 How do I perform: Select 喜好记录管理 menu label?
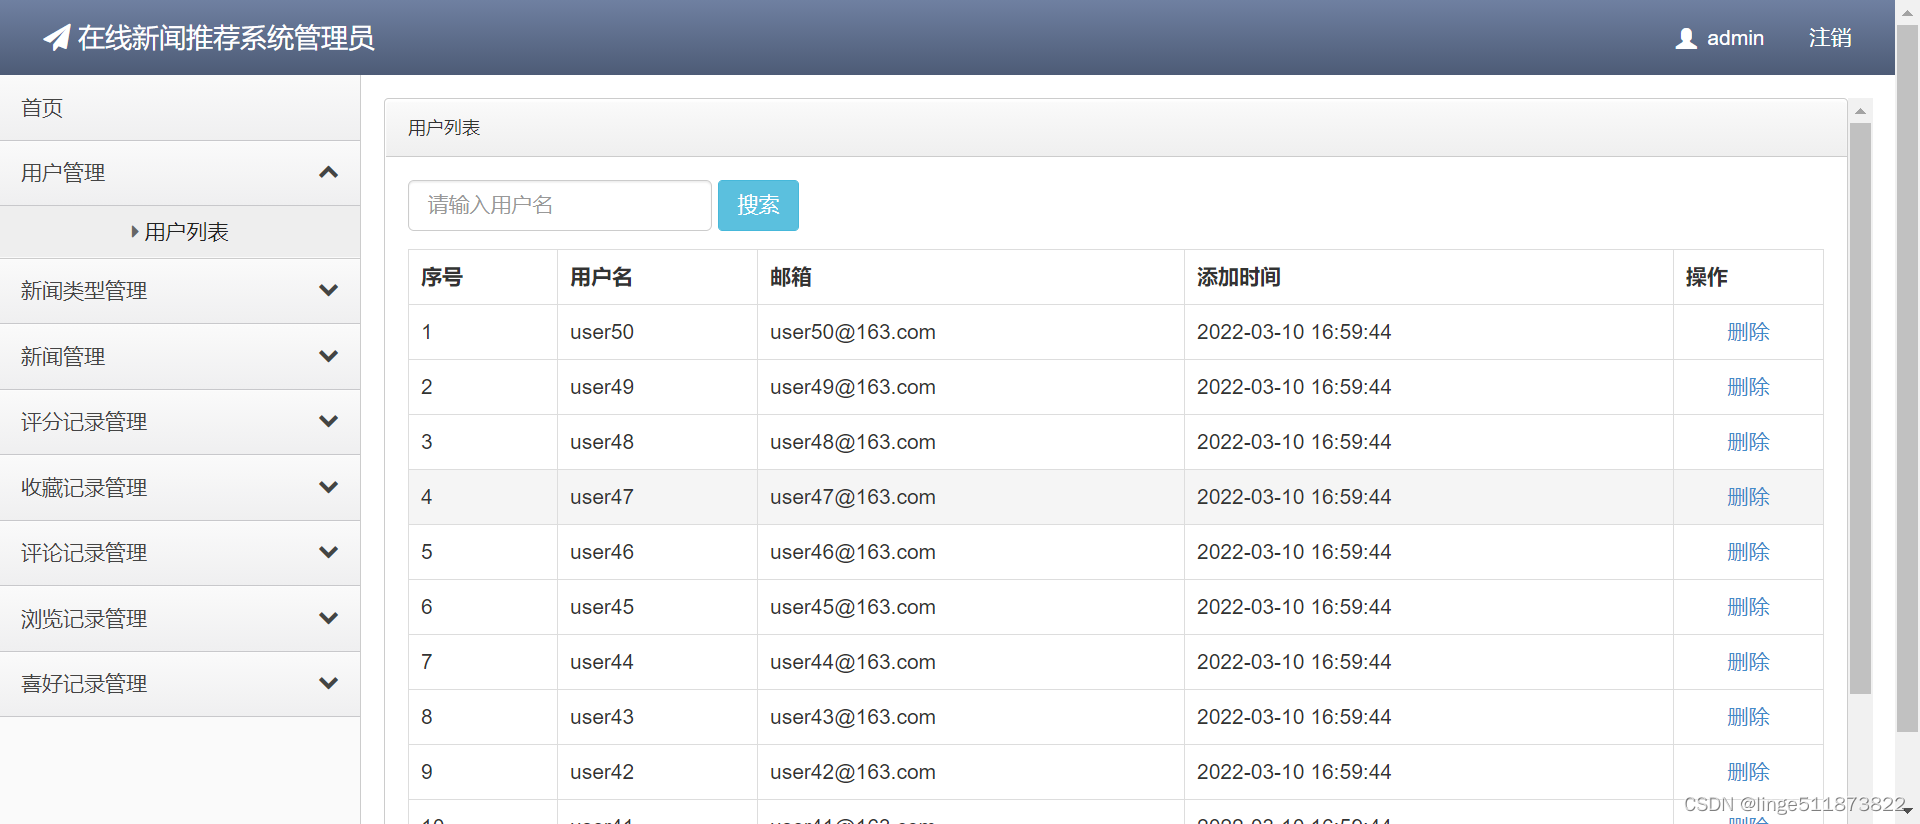point(84,684)
